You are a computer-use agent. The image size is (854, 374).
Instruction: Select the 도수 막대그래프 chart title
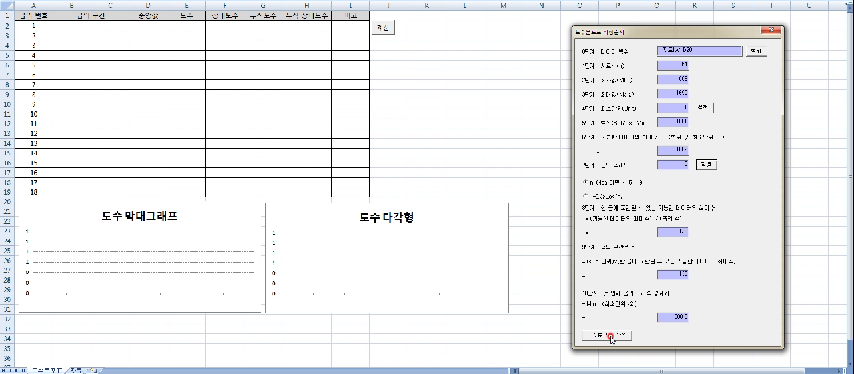click(139, 216)
